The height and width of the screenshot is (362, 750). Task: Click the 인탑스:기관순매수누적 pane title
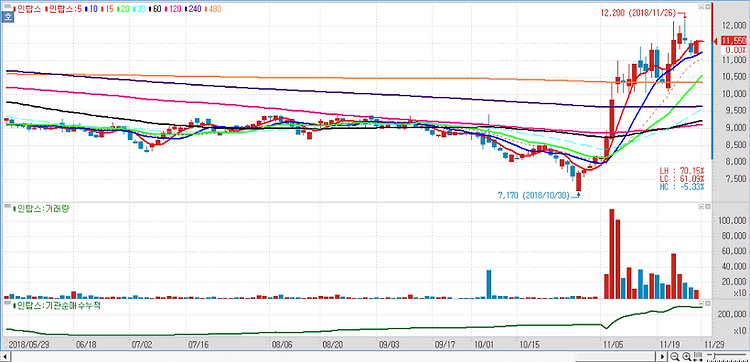[59, 305]
